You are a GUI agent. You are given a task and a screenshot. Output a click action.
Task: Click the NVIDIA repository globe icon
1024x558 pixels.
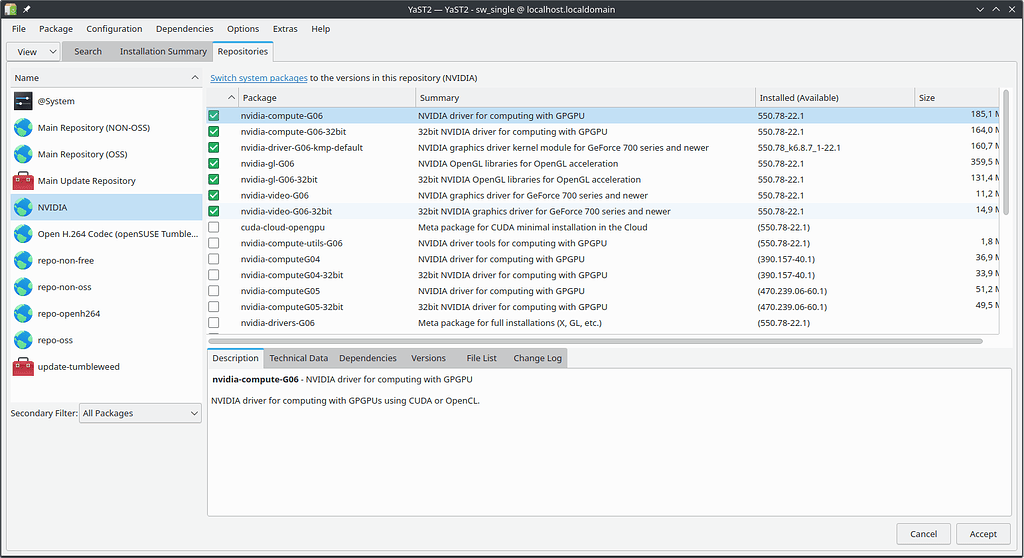pos(23,207)
